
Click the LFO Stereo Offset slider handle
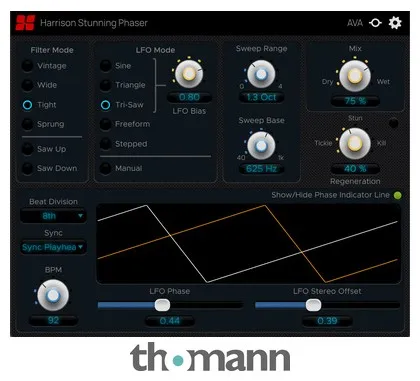pos(313,305)
